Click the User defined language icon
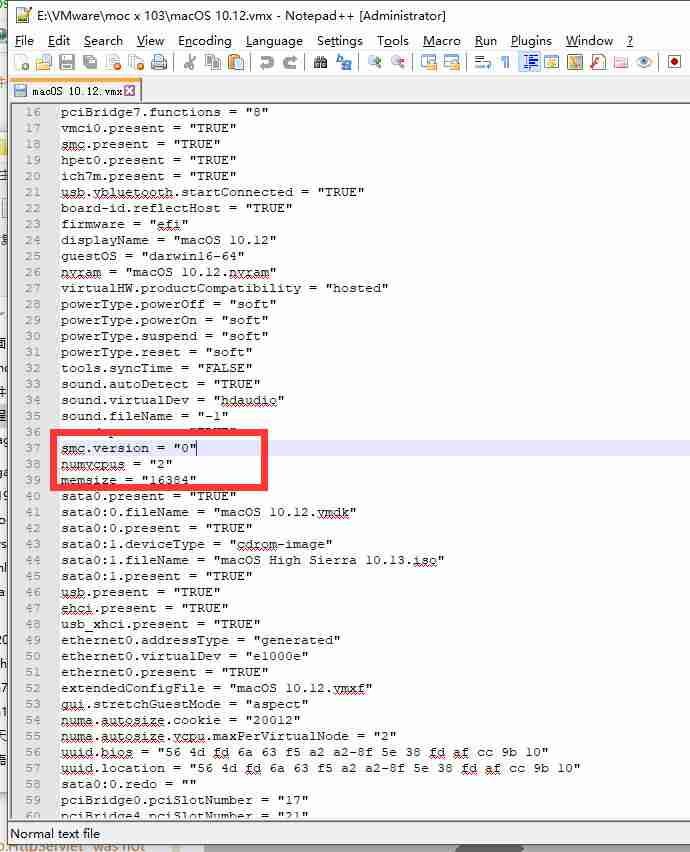The image size is (690, 852). [x=551, y=62]
